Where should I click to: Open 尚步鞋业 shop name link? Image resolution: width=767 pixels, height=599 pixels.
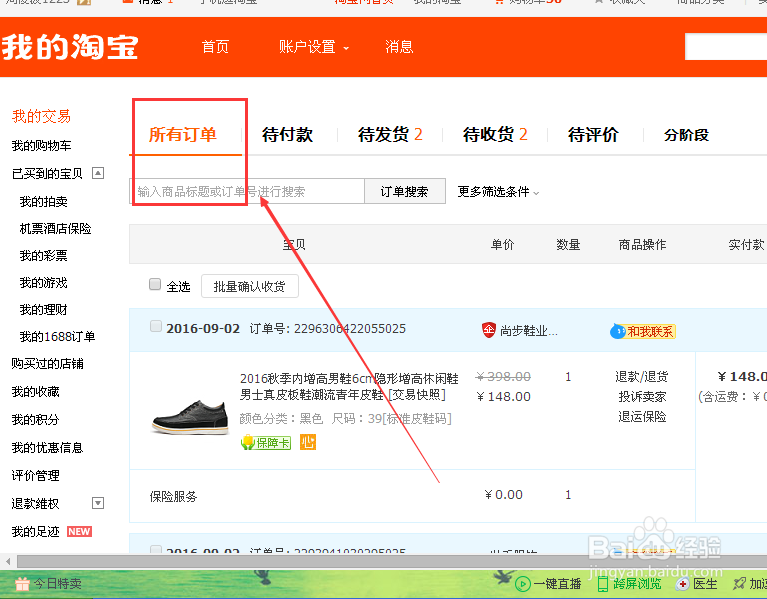point(529,331)
